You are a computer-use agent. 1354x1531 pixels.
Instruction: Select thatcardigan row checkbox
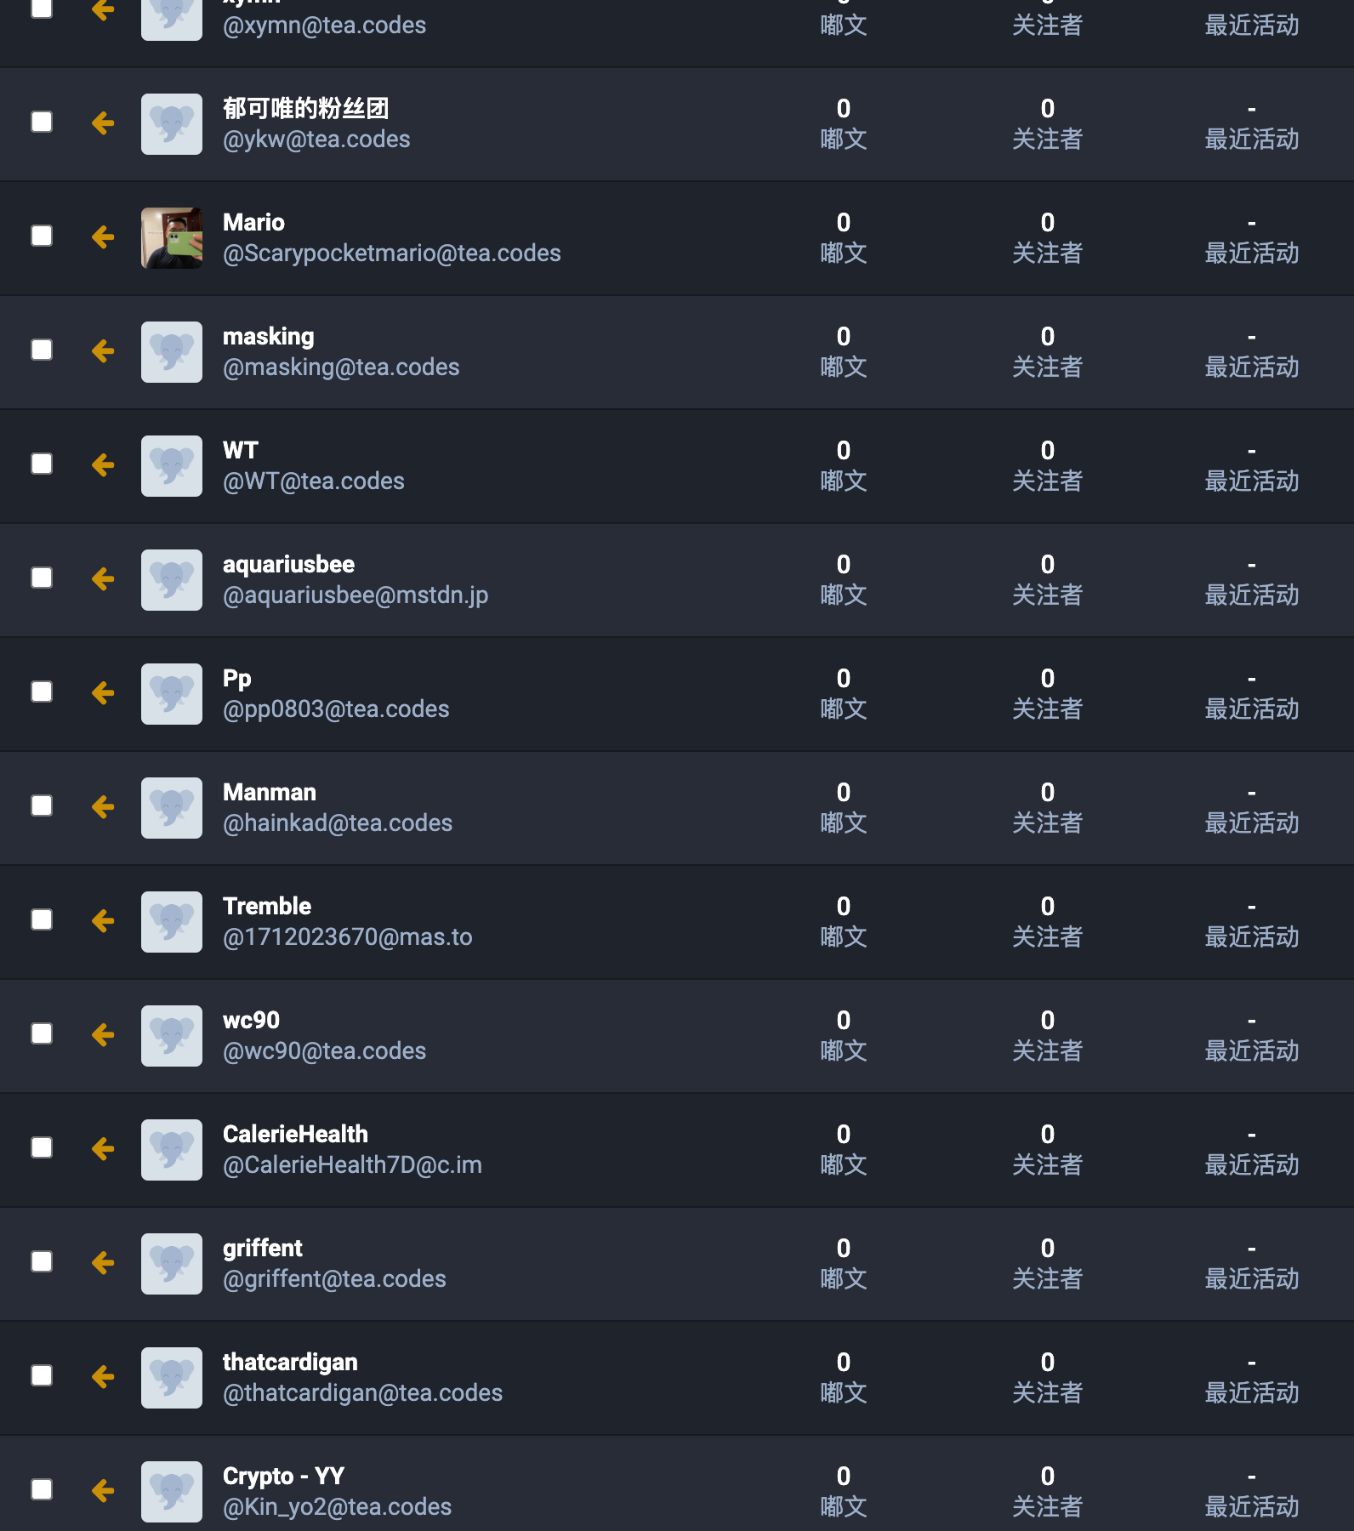click(x=42, y=1376)
